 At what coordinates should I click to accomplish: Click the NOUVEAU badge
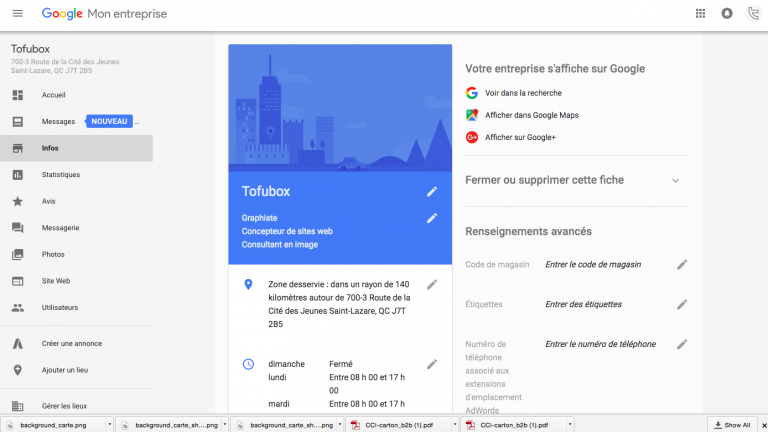tap(109, 121)
